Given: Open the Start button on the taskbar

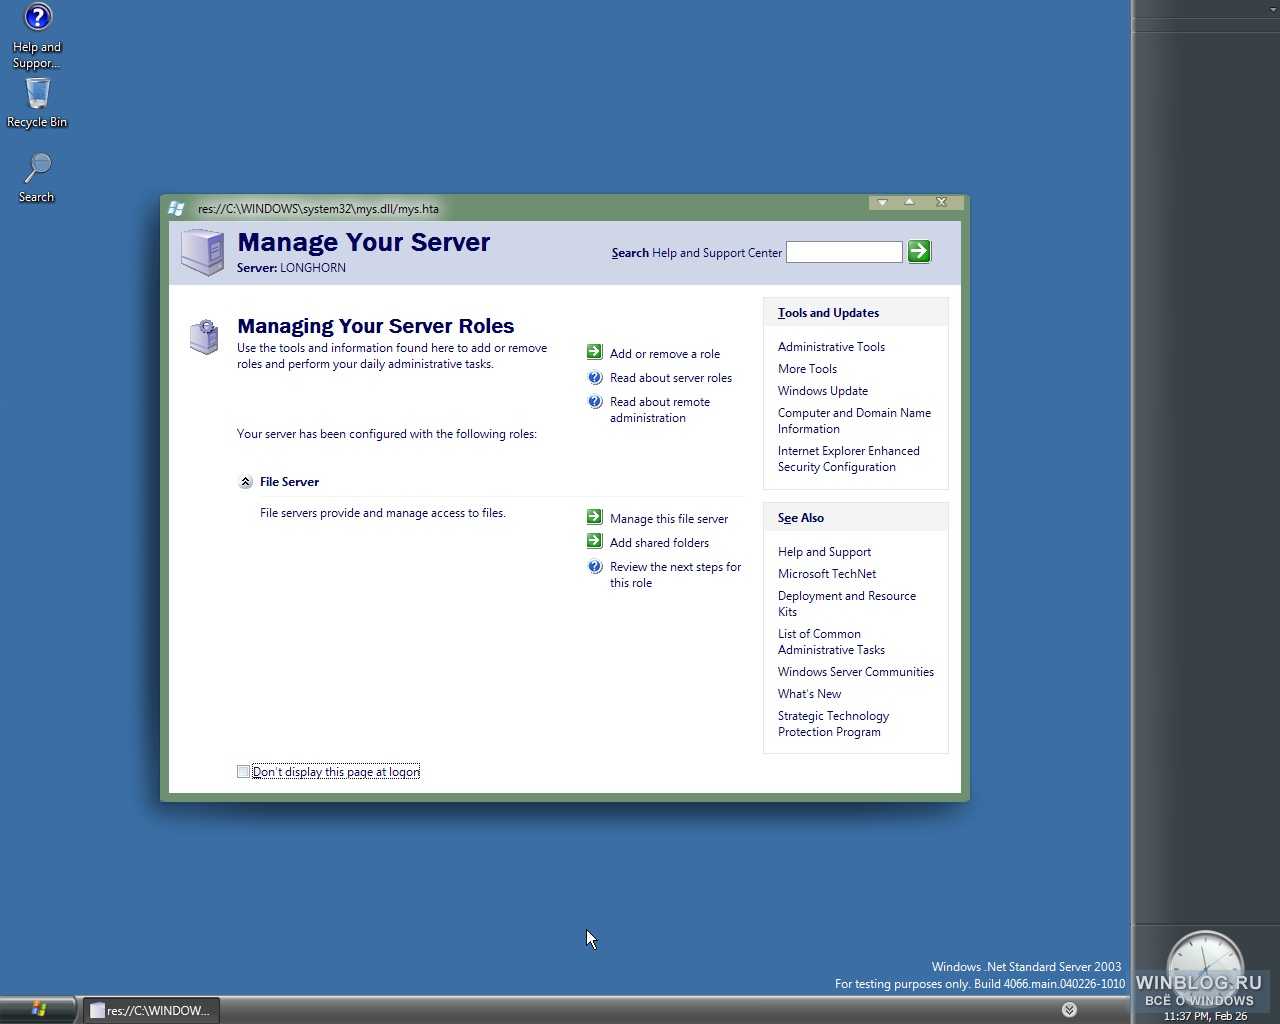Looking at the screenshot, I should (38, 1009).
